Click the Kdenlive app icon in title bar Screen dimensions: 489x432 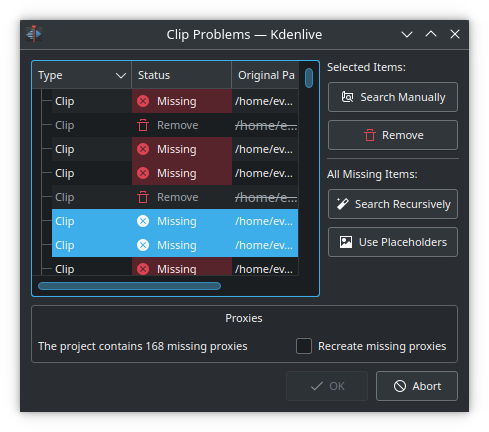[x=34, y=34]
